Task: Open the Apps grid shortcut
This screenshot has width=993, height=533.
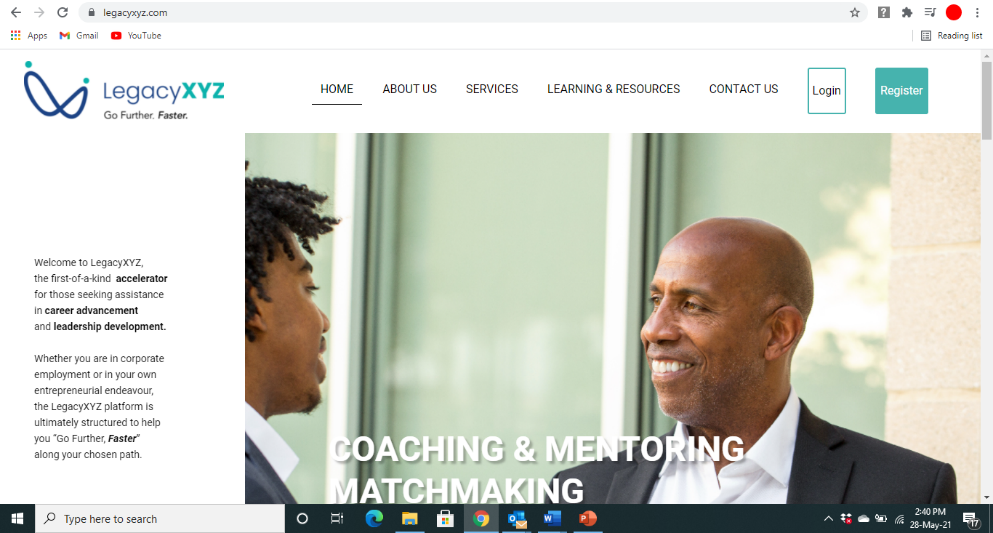Action: point(29,35)
